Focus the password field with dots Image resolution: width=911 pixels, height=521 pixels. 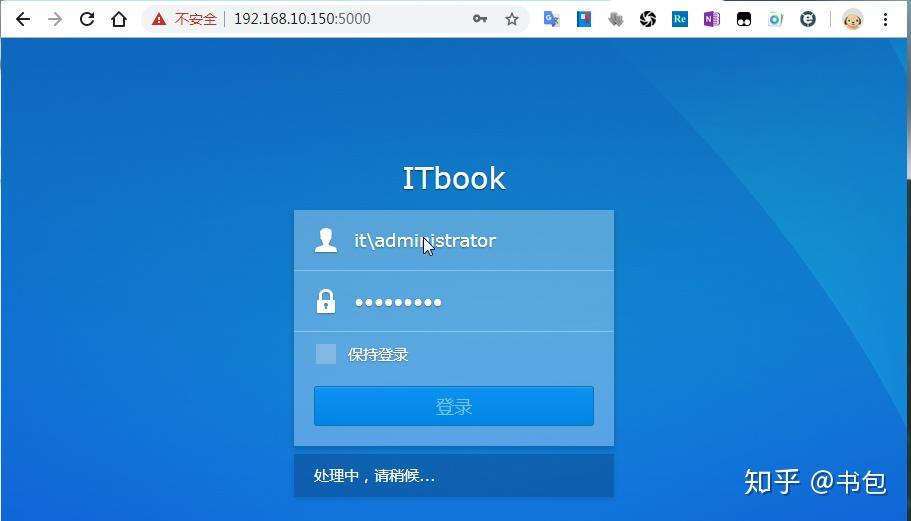(x=454, y=301)
